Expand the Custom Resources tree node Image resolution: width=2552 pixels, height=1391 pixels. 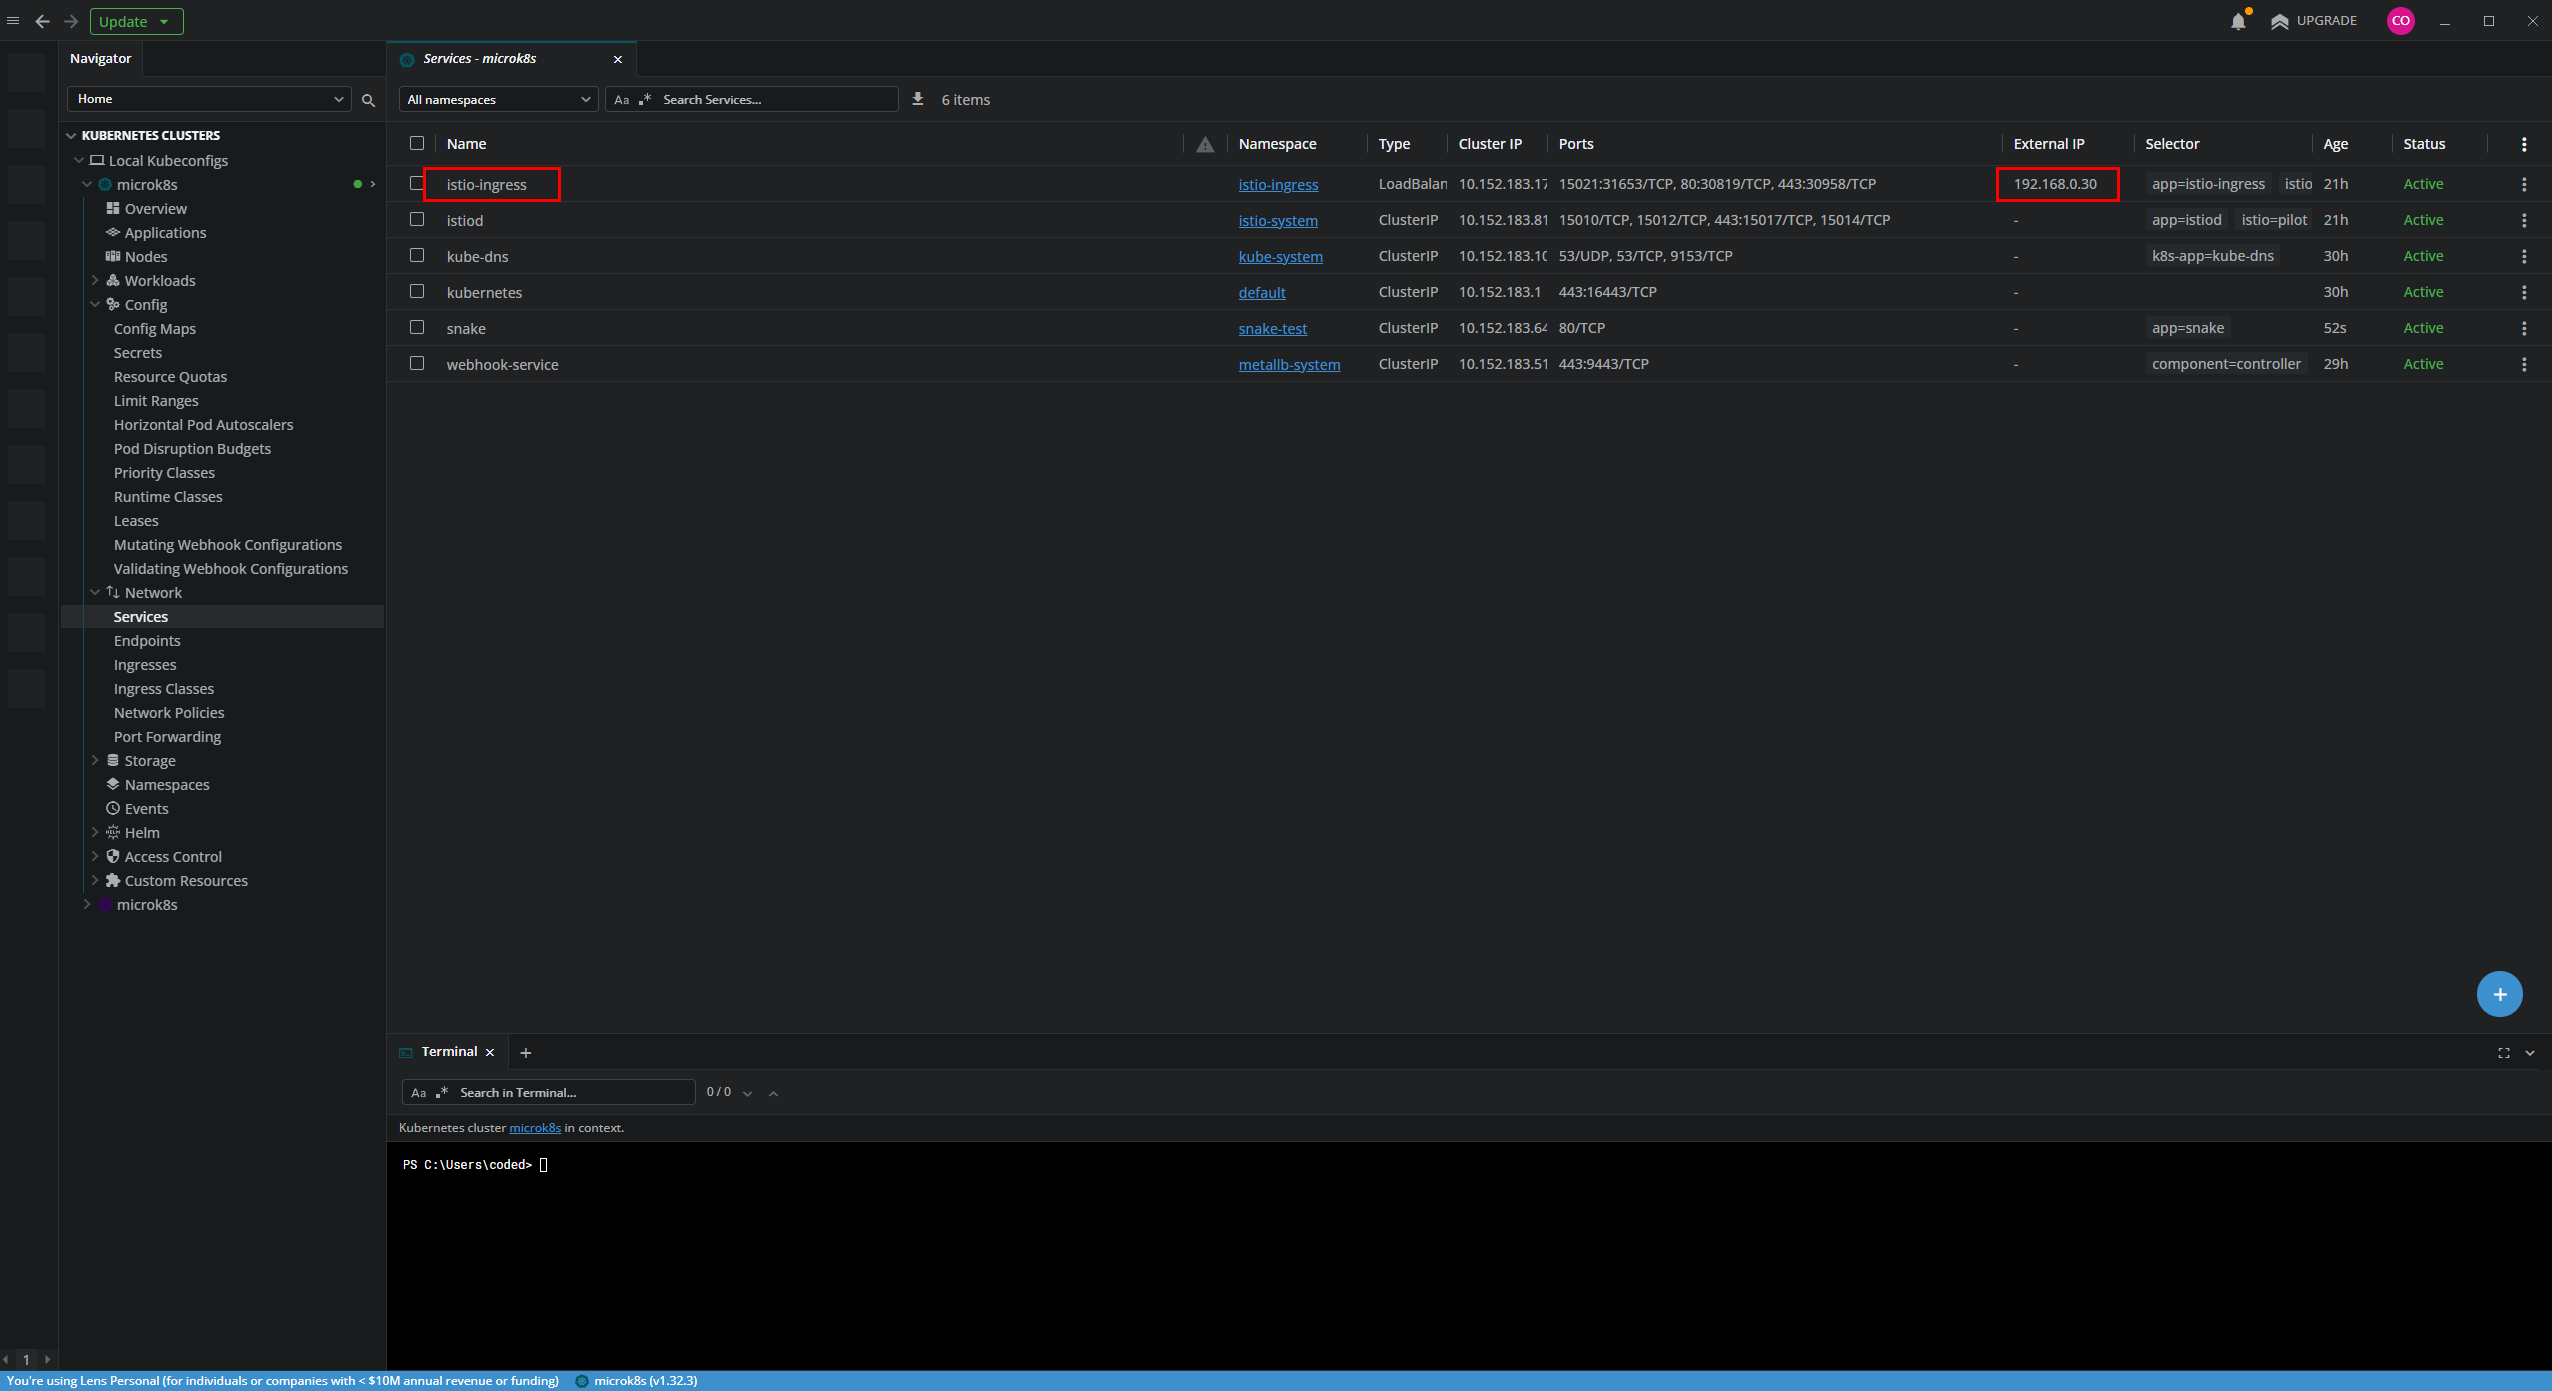(95, 880)
